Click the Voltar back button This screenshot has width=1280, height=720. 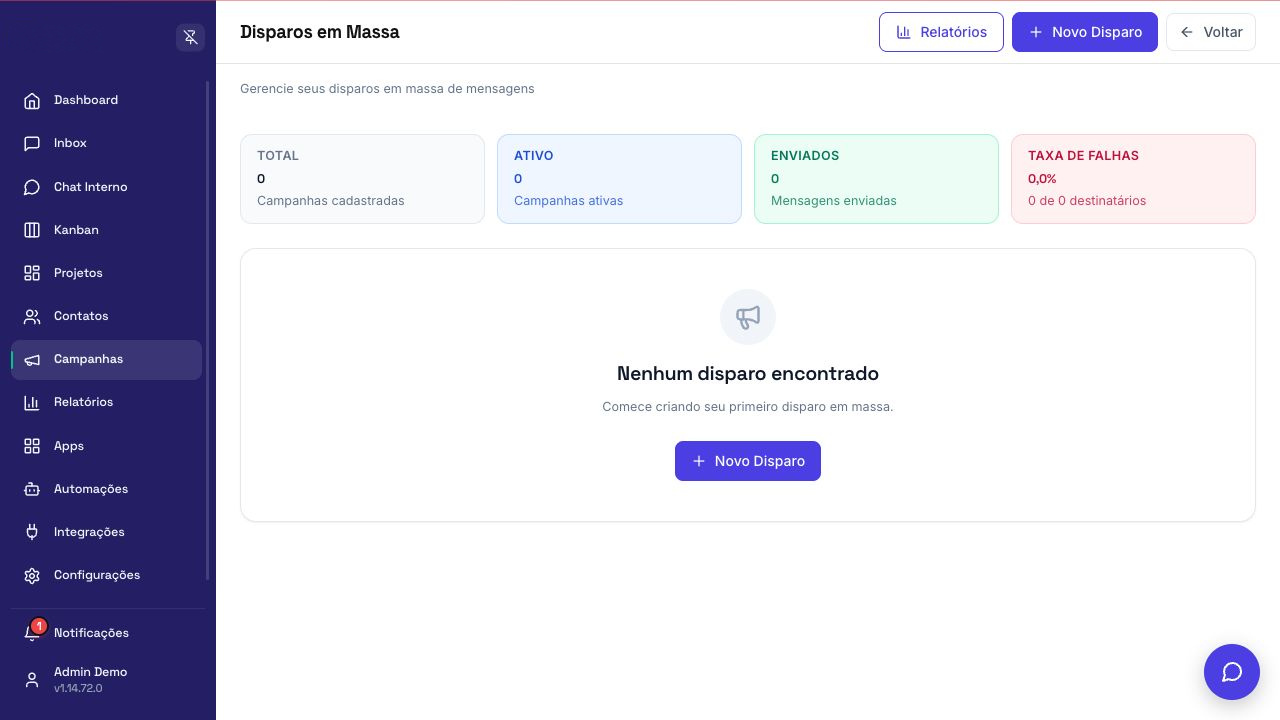1211,32
